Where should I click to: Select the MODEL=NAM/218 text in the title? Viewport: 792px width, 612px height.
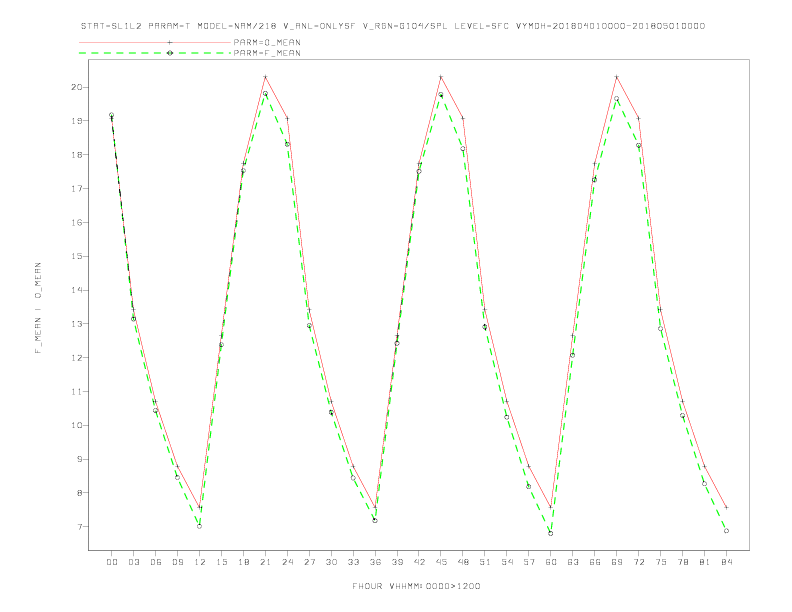[236, 26]
